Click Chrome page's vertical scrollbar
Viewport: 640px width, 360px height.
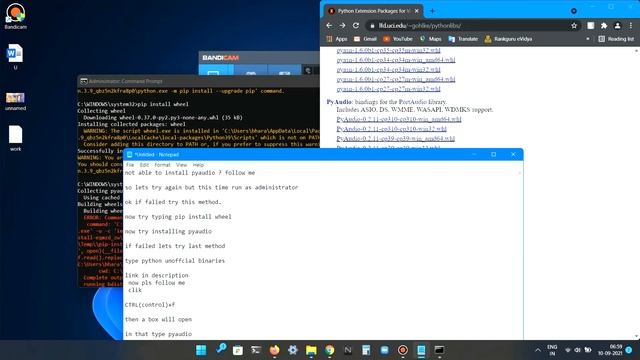tap(637, 193)
